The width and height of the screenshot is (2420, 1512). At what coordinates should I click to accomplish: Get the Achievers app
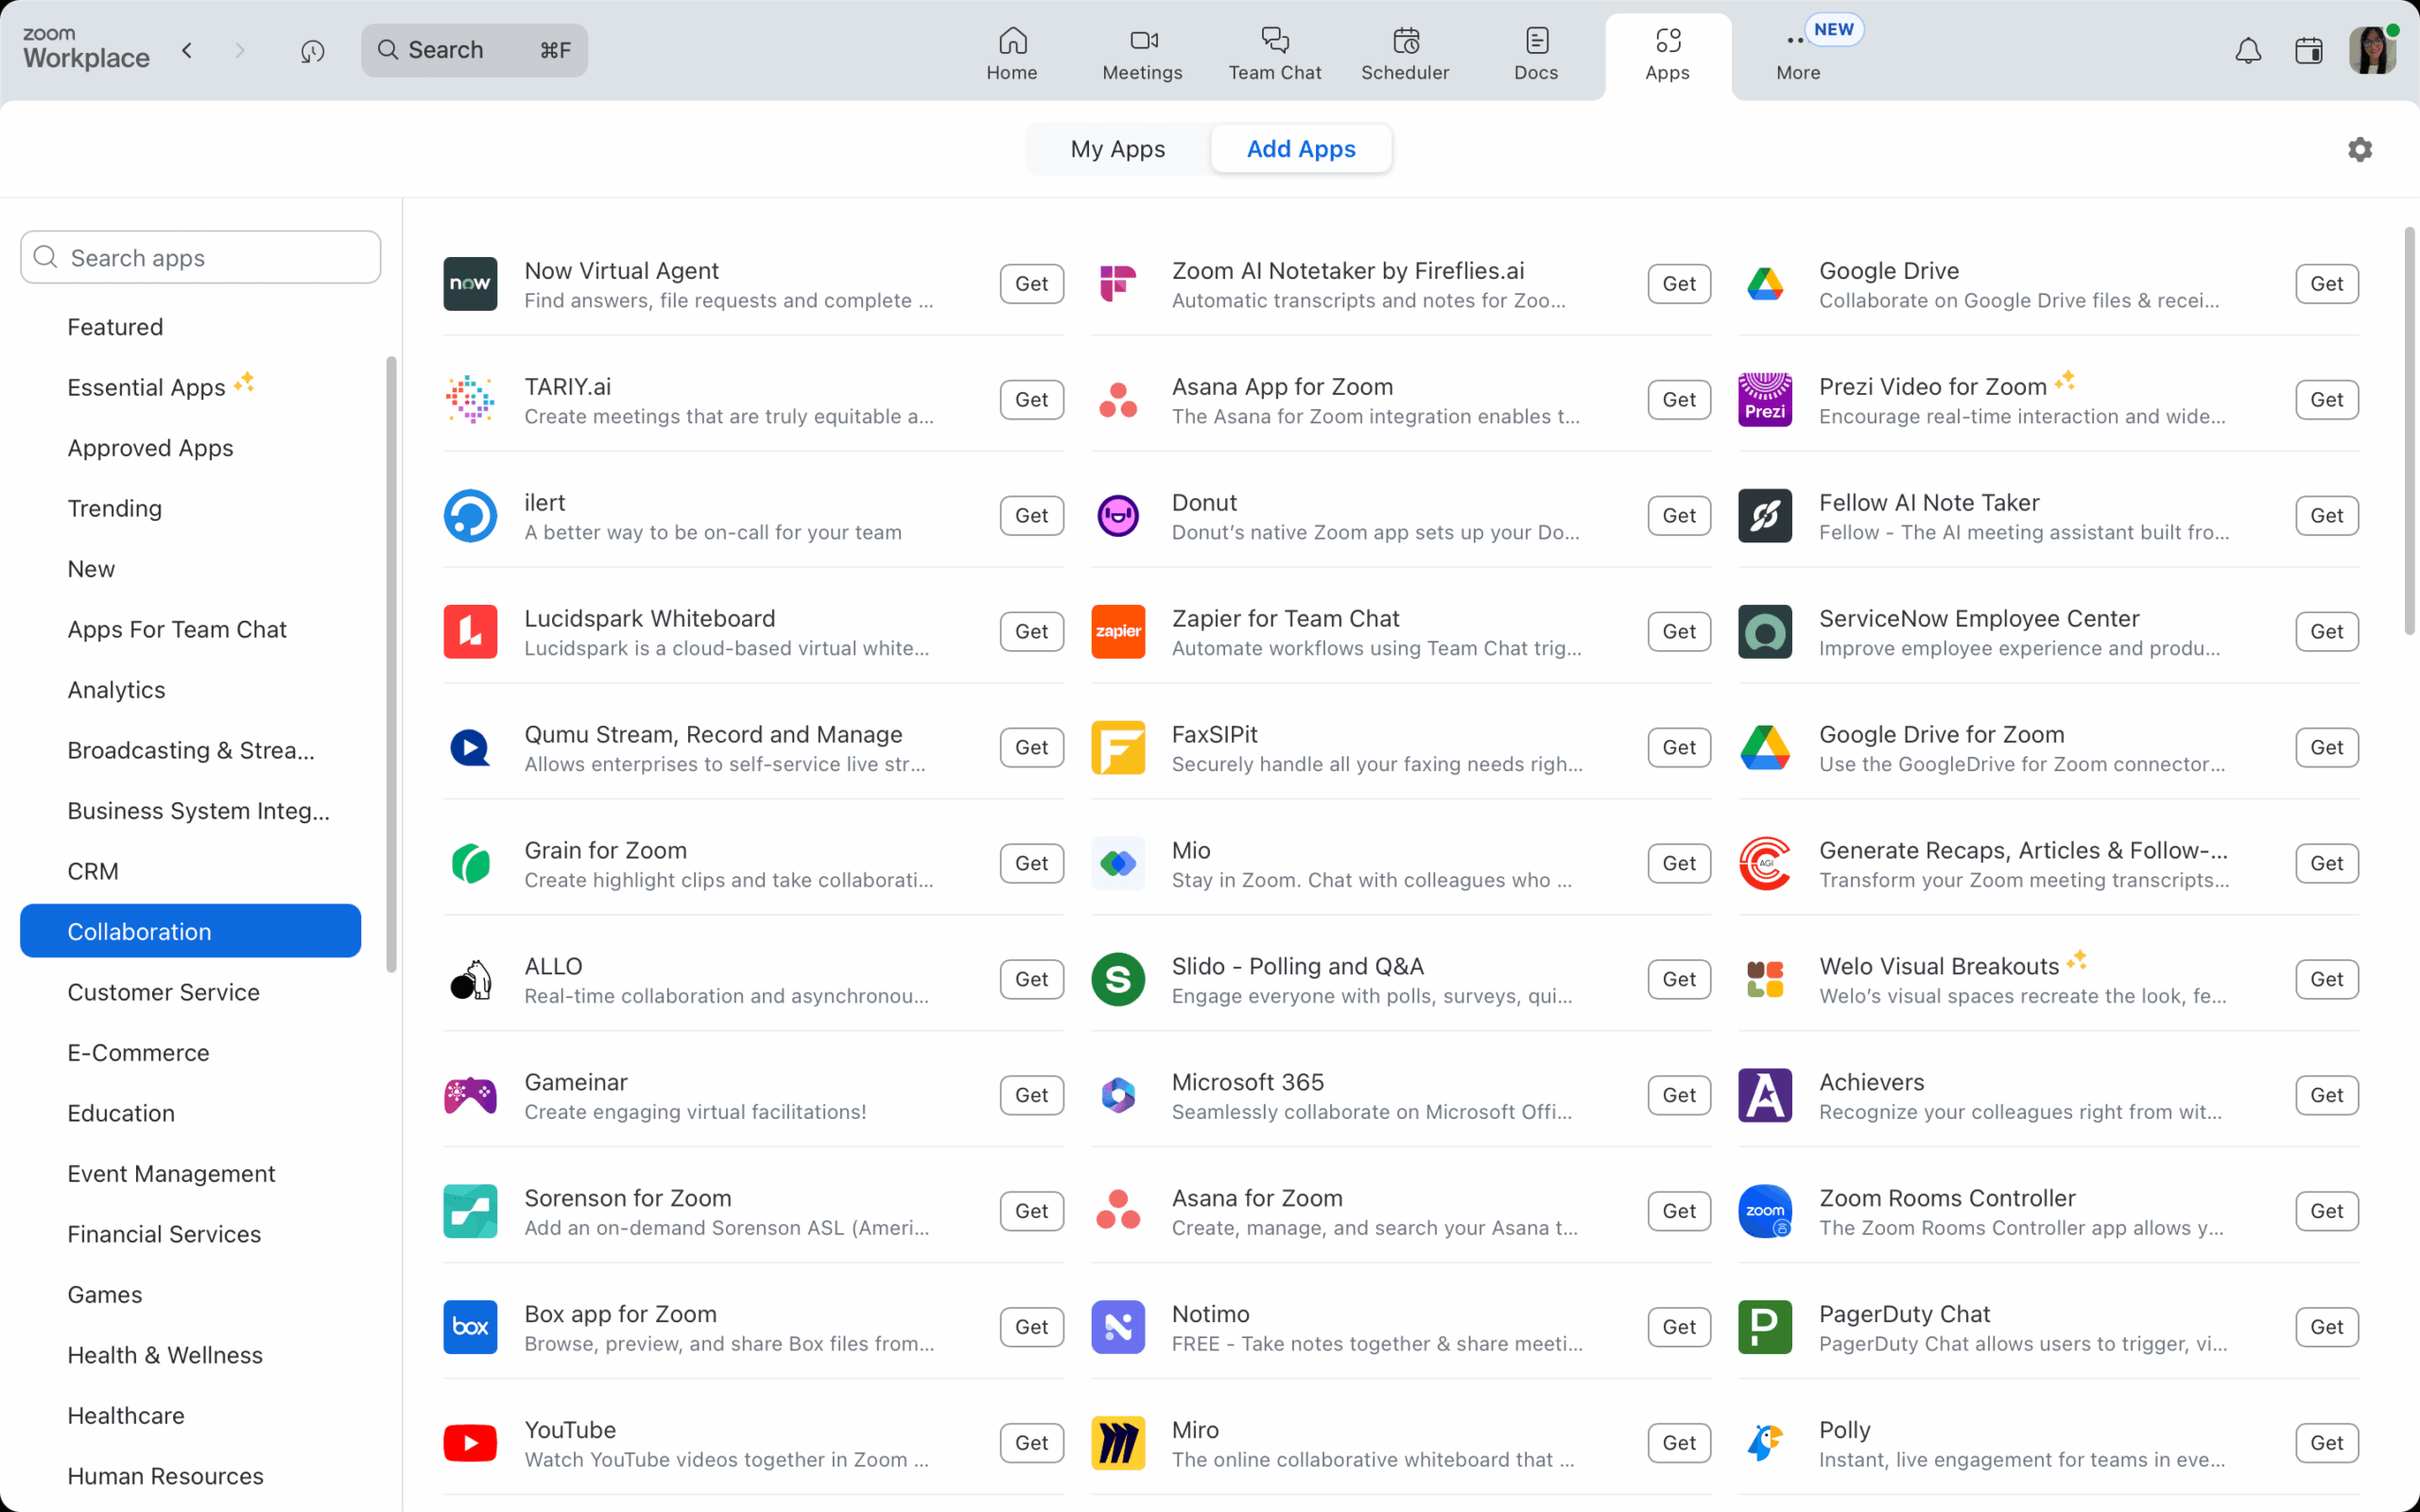(x=2326, y=1095)
